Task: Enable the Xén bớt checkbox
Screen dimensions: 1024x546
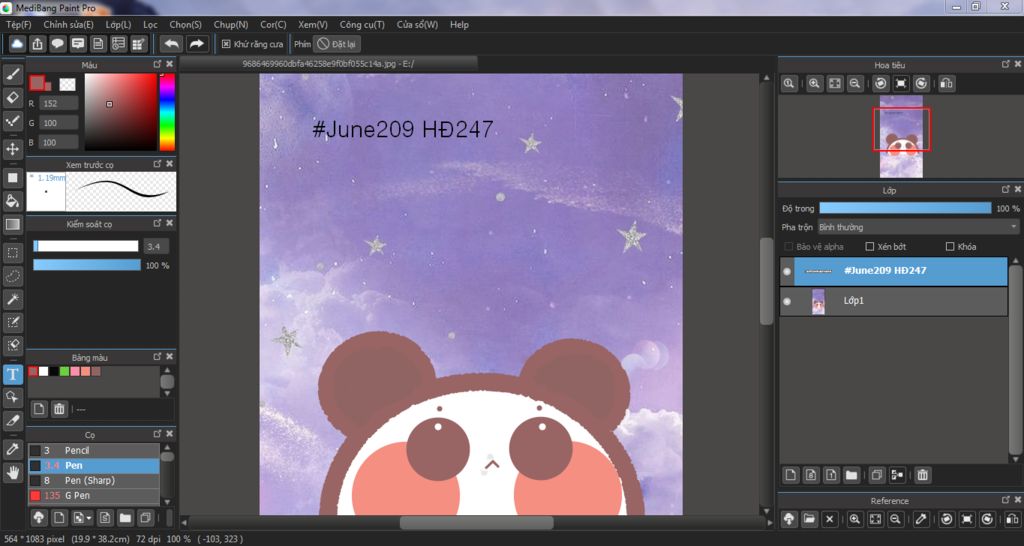Action: pyautogui.click(x=869, y=247)
